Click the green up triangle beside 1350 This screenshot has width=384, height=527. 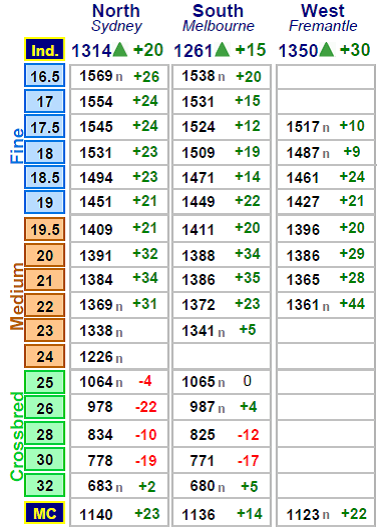click(327, 50)
